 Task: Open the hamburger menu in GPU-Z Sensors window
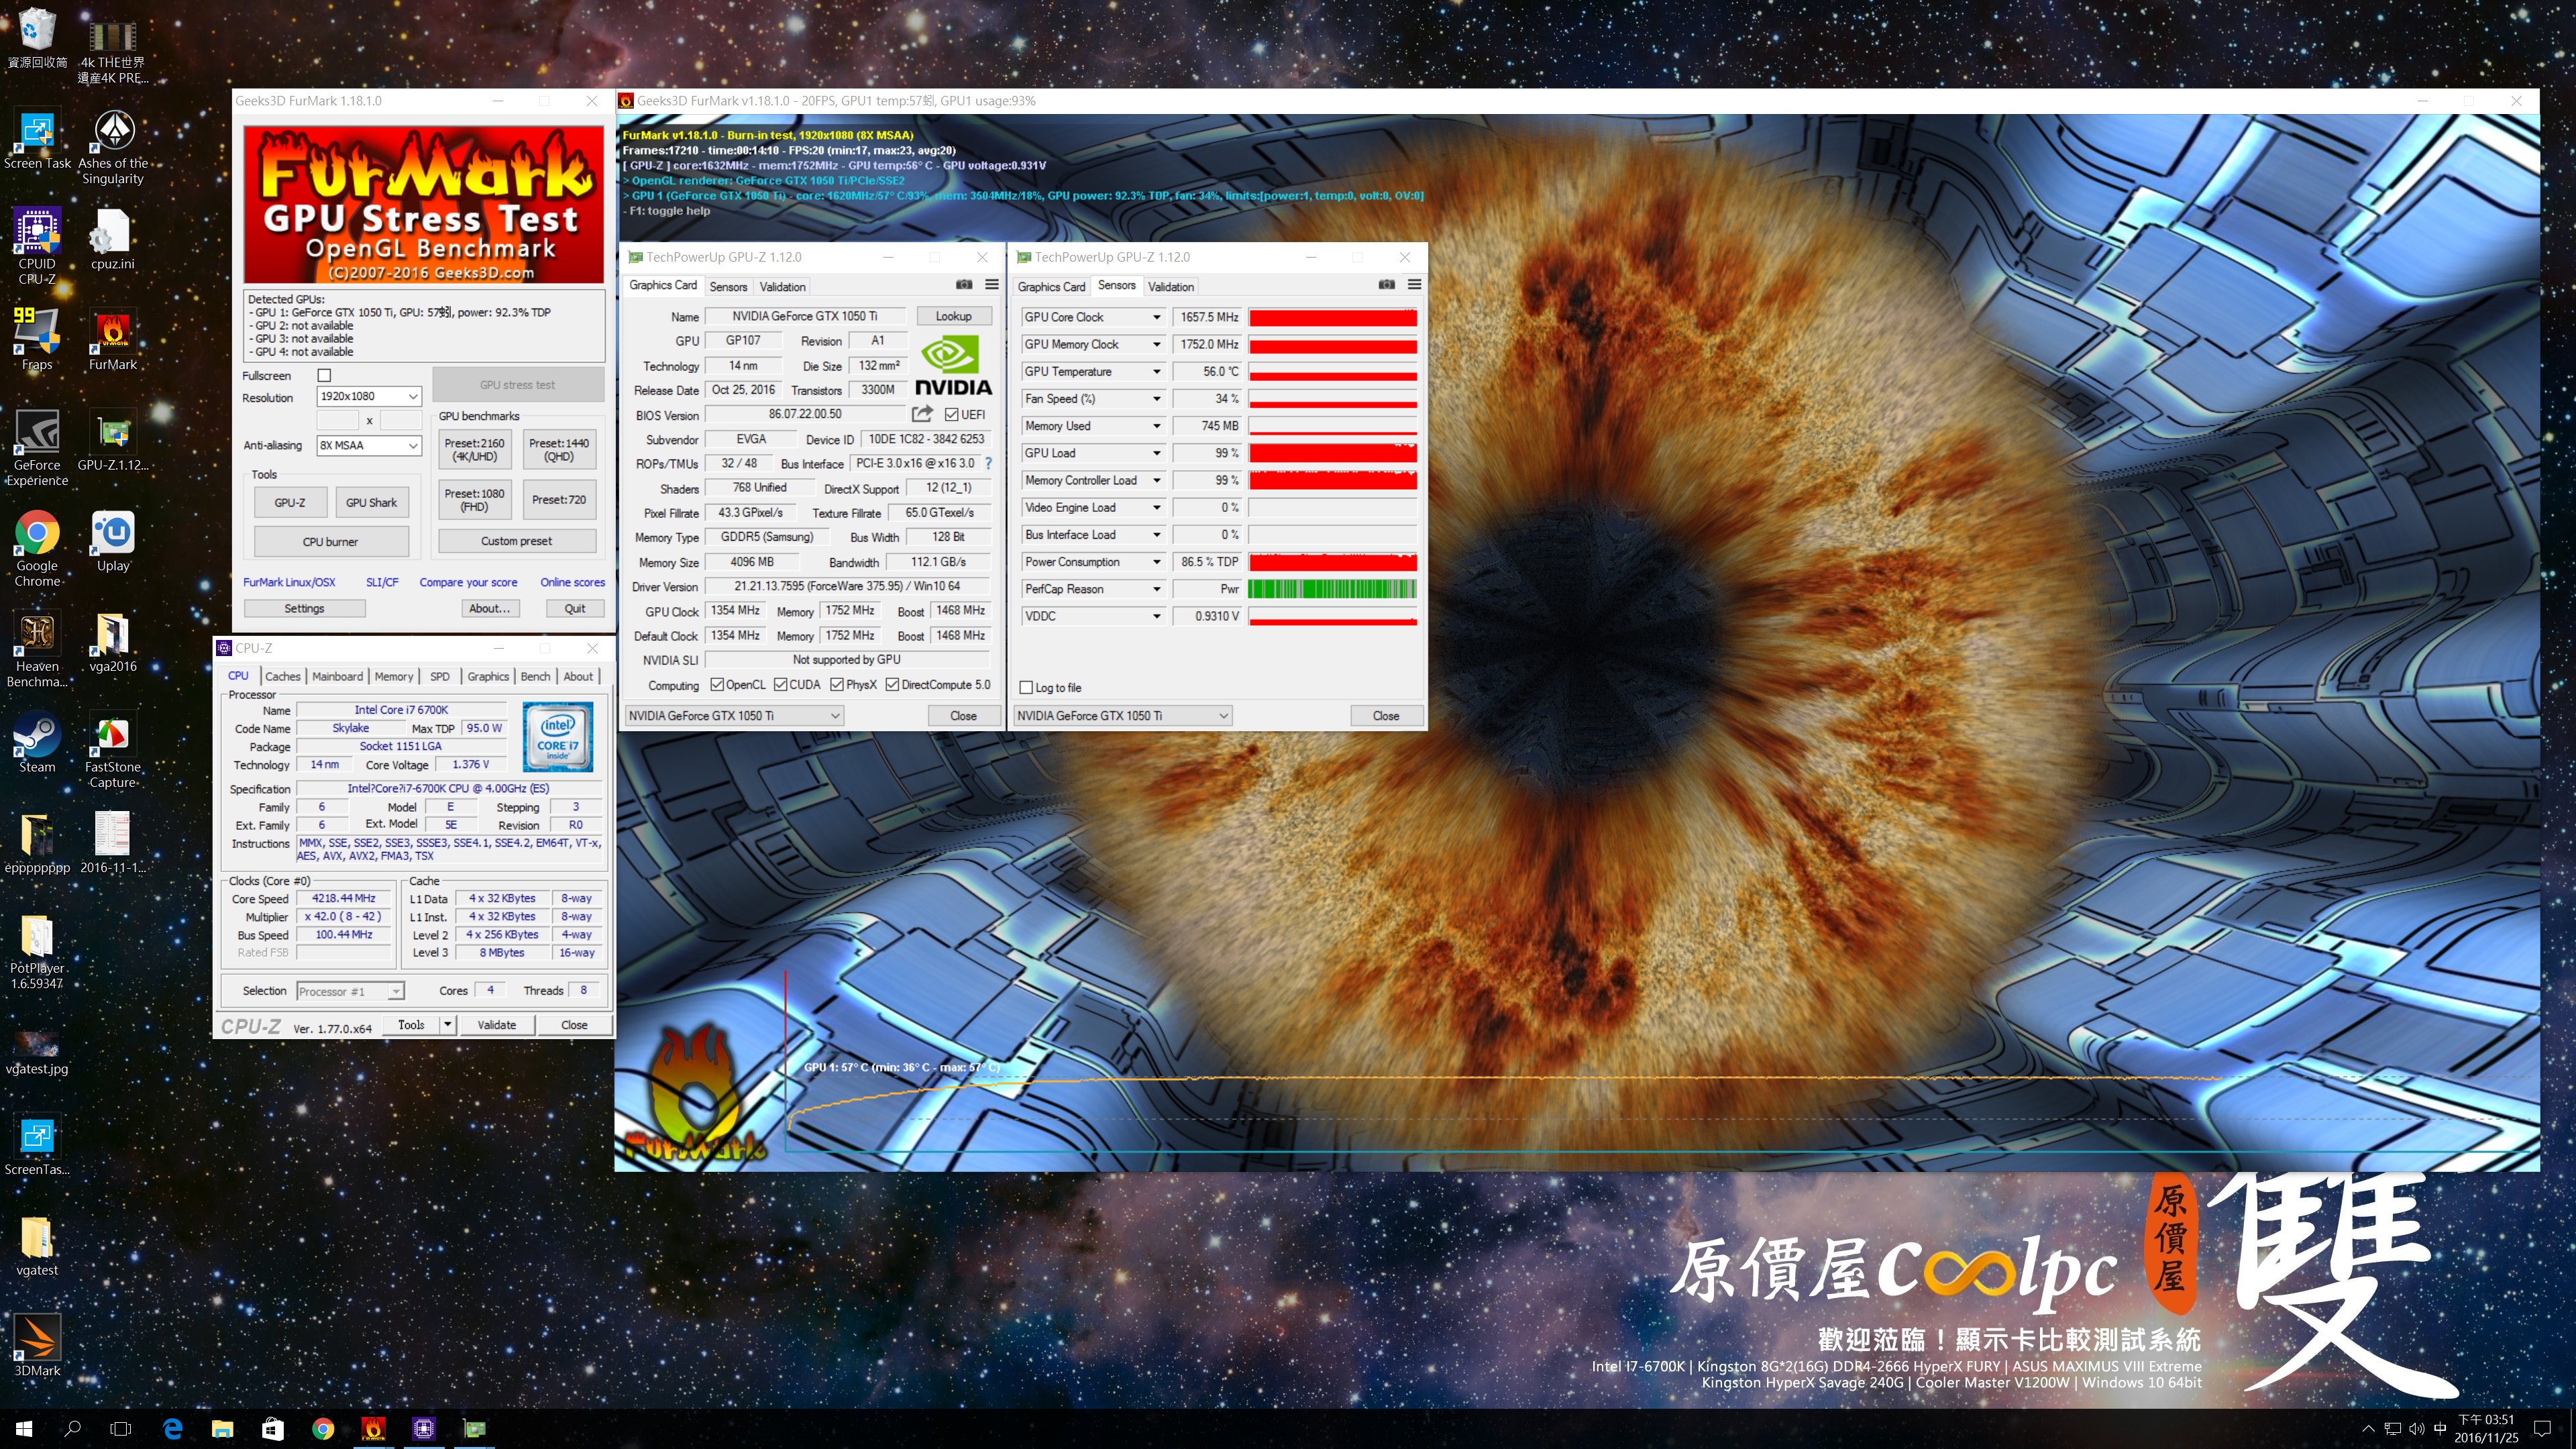click(1415, 285)
